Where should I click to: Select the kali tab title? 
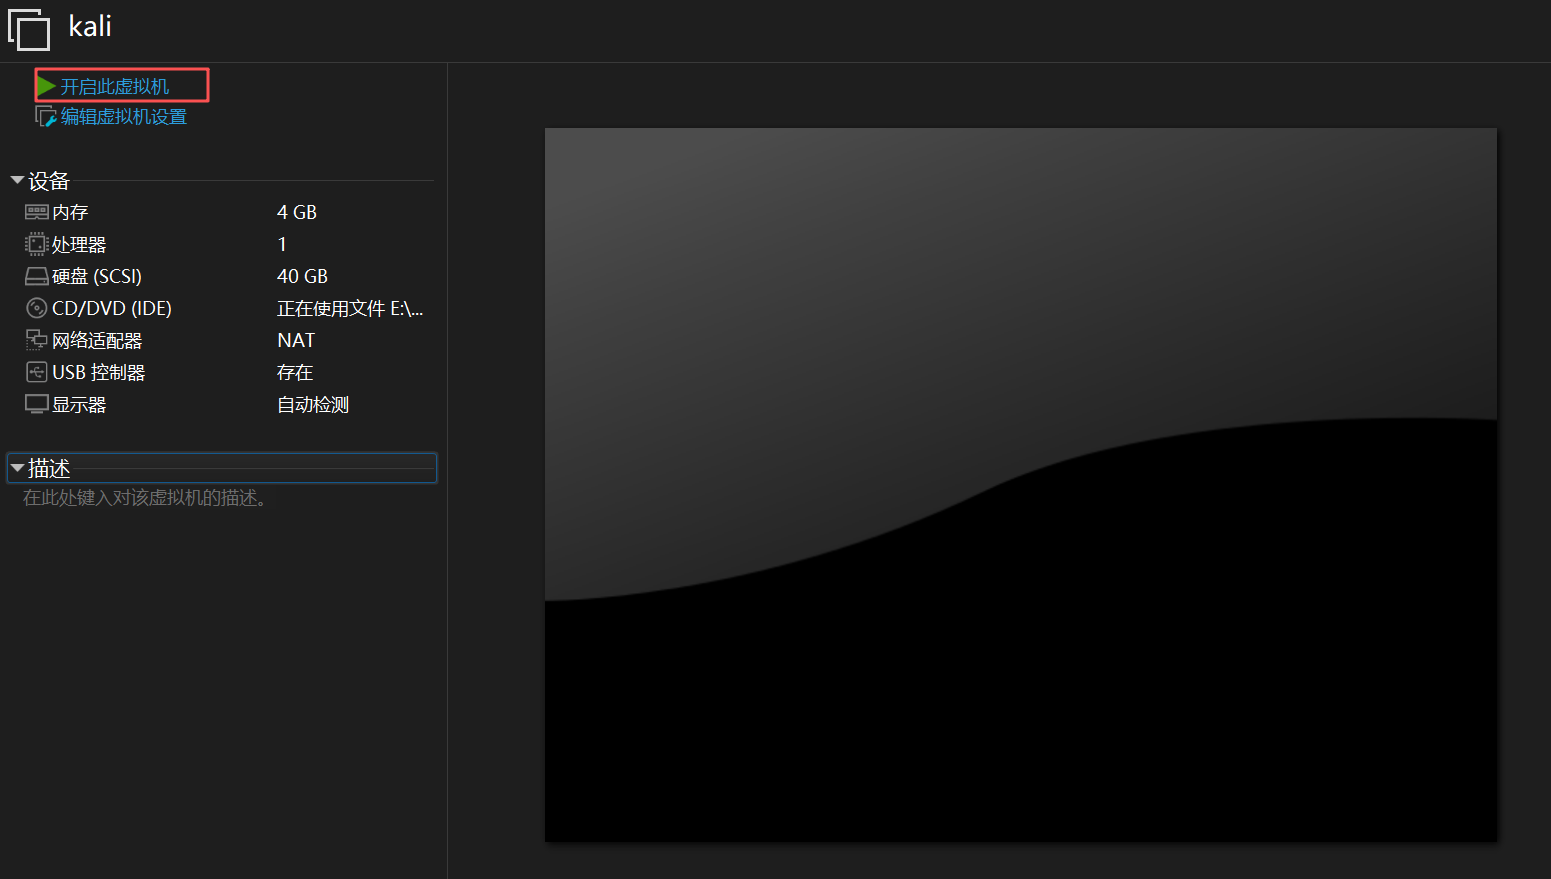coord(89,27)
